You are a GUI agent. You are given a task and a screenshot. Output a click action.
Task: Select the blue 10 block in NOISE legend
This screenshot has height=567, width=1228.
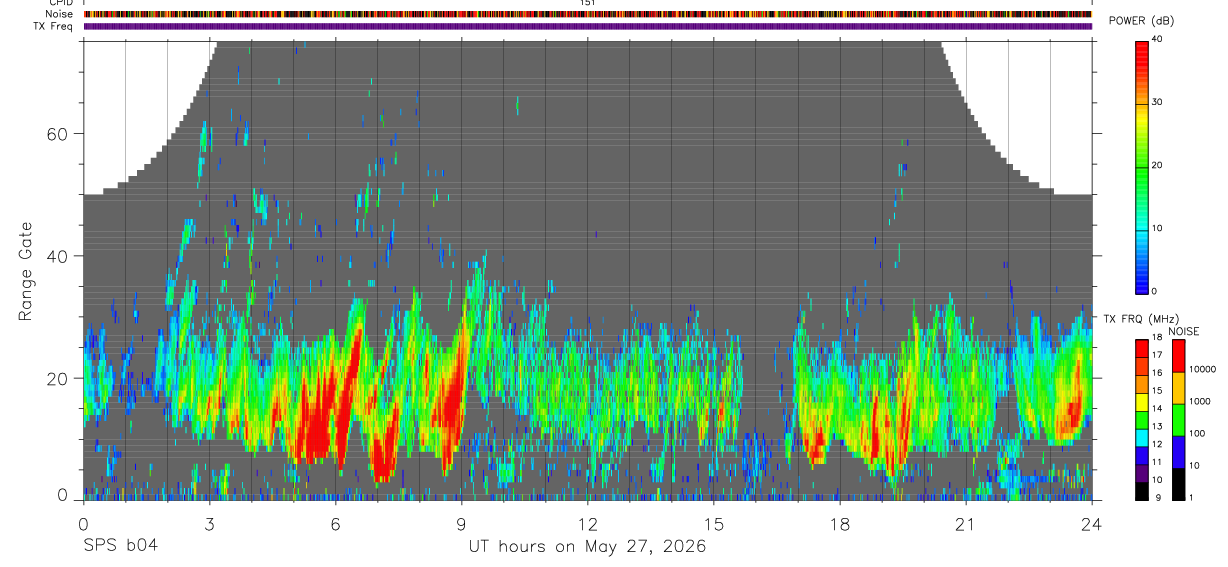[x=1177, y=452]
